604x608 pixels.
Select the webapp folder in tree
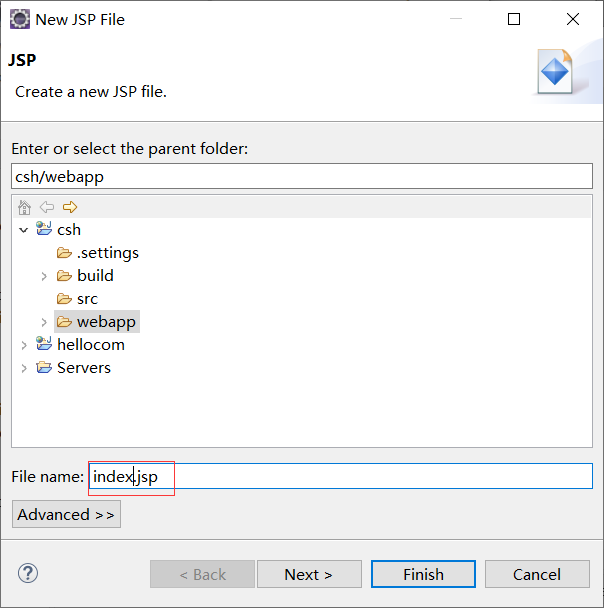[105, 322]
